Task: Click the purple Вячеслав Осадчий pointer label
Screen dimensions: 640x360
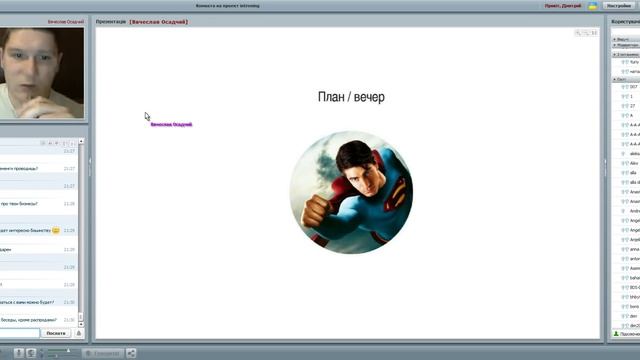Action: (x=171, y=124)
